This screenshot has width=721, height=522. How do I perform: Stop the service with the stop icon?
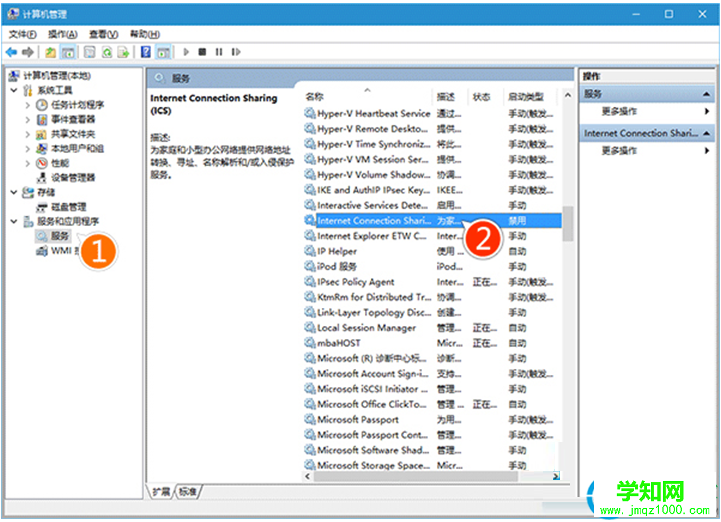coord(202,52)
